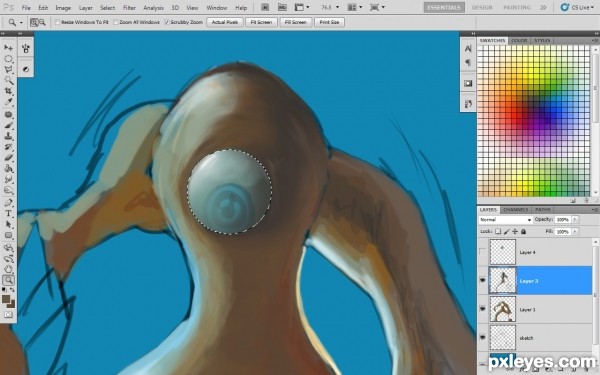Image resolution: width=600 pixels, height=375 pixels.
Task: Select the Clone Stamp tool
Action: pyautogui.click(x=8, y=136)
